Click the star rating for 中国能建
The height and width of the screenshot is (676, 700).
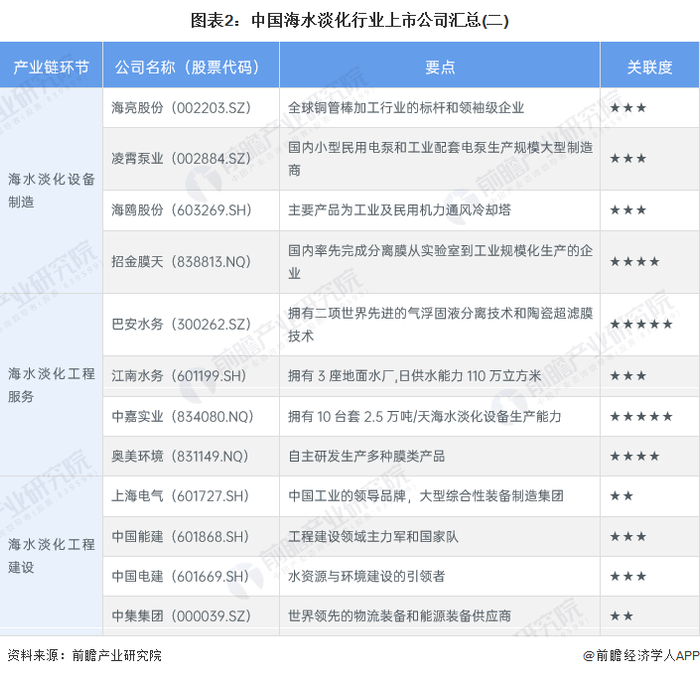pos(628,536)
